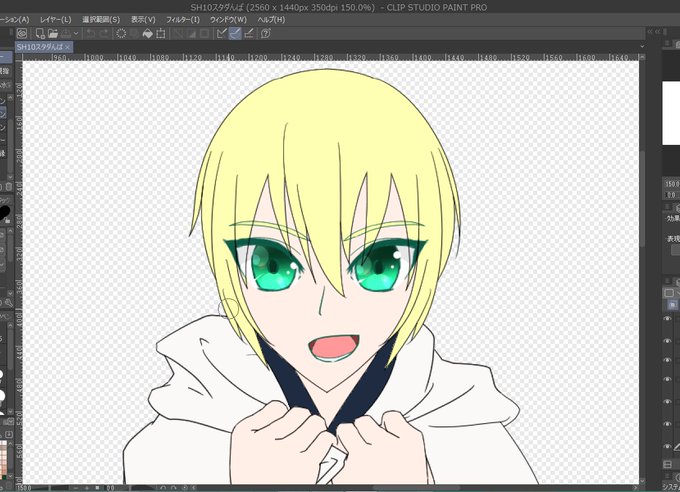Click the Scale/Rotate transform icon
This screenshot has height=492, width=680.
coord(160,33)
